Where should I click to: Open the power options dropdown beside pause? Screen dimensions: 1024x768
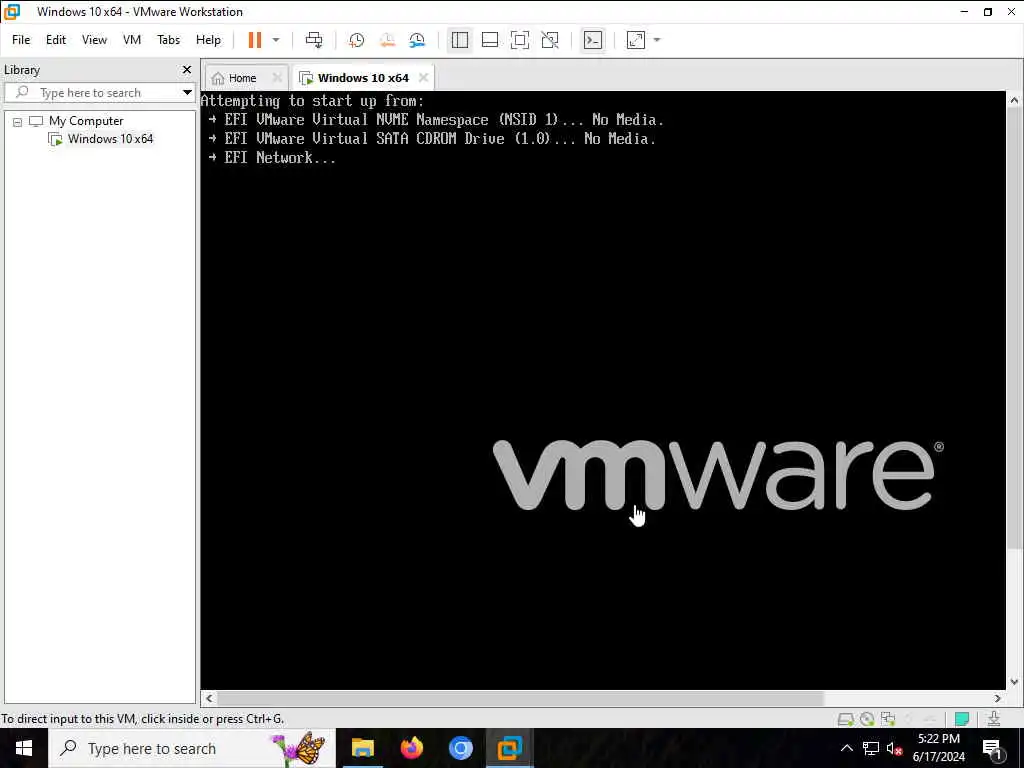click(x=276, y=40)
